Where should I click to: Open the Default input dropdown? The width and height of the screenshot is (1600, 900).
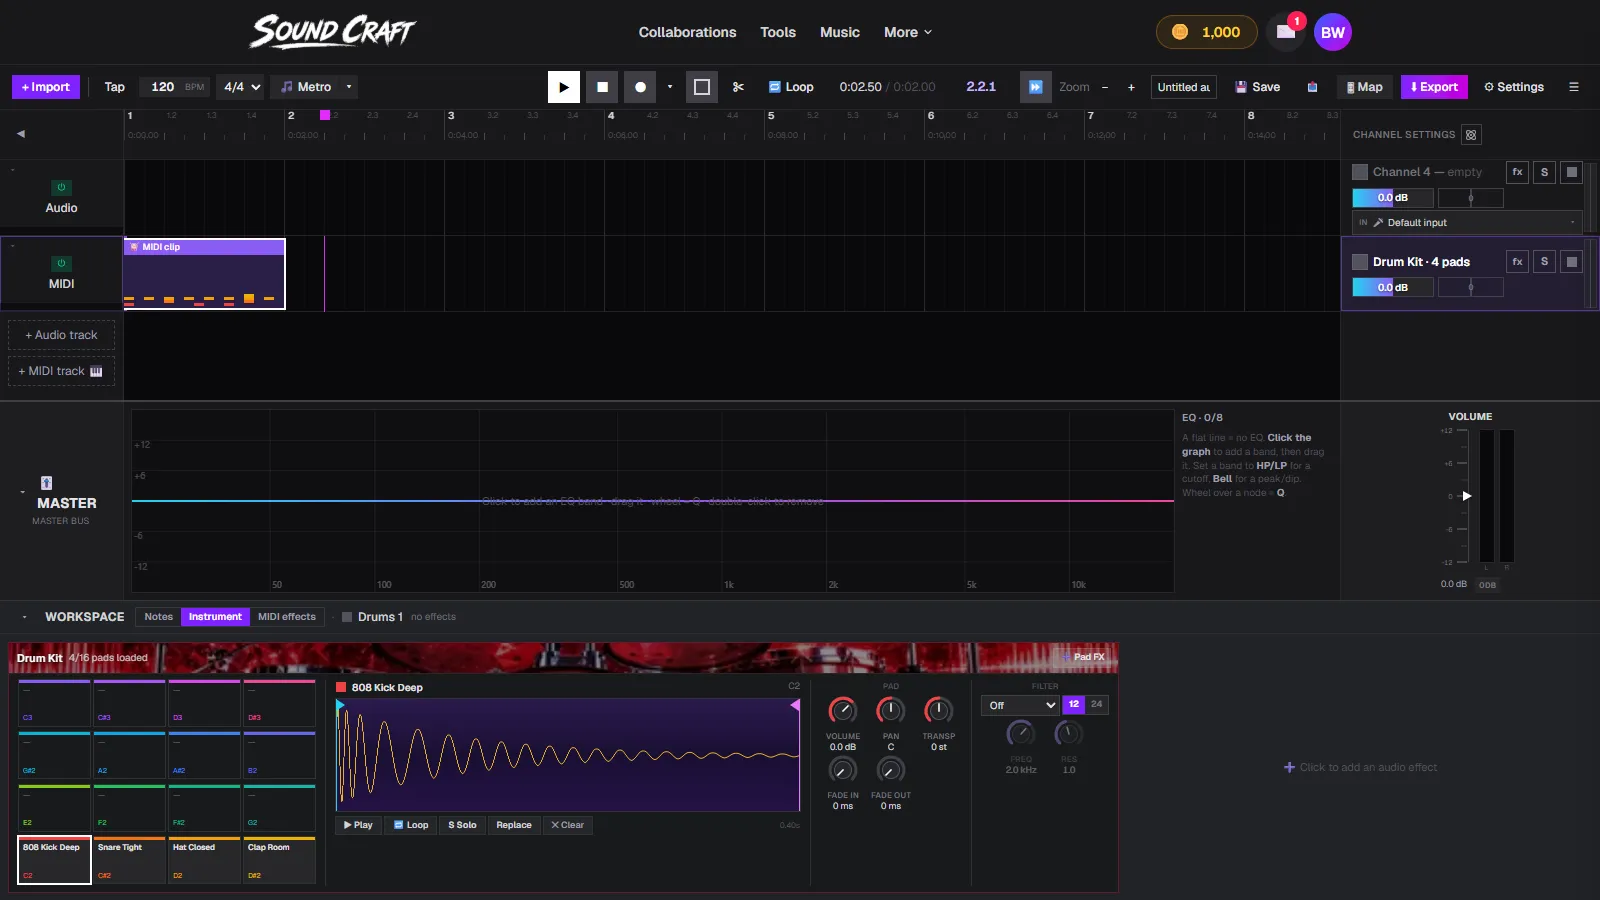(x=1467, y=223)
